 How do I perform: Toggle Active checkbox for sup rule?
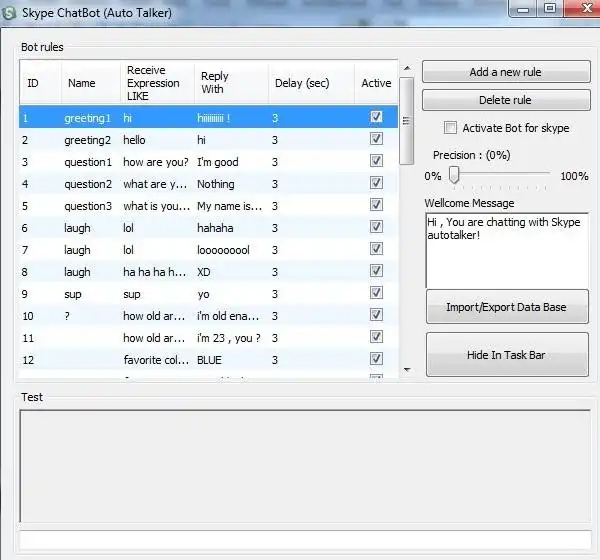click(x=376, y=293)
